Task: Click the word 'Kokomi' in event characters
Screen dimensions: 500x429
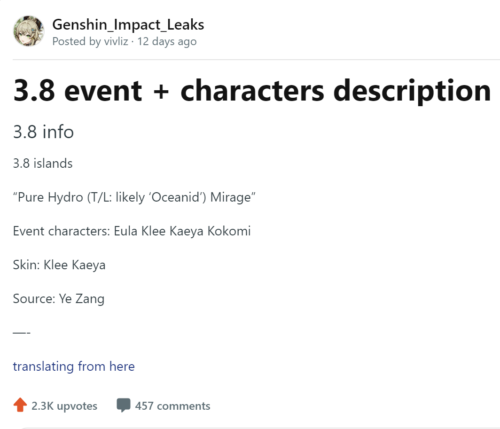Action: coord(229,231)
